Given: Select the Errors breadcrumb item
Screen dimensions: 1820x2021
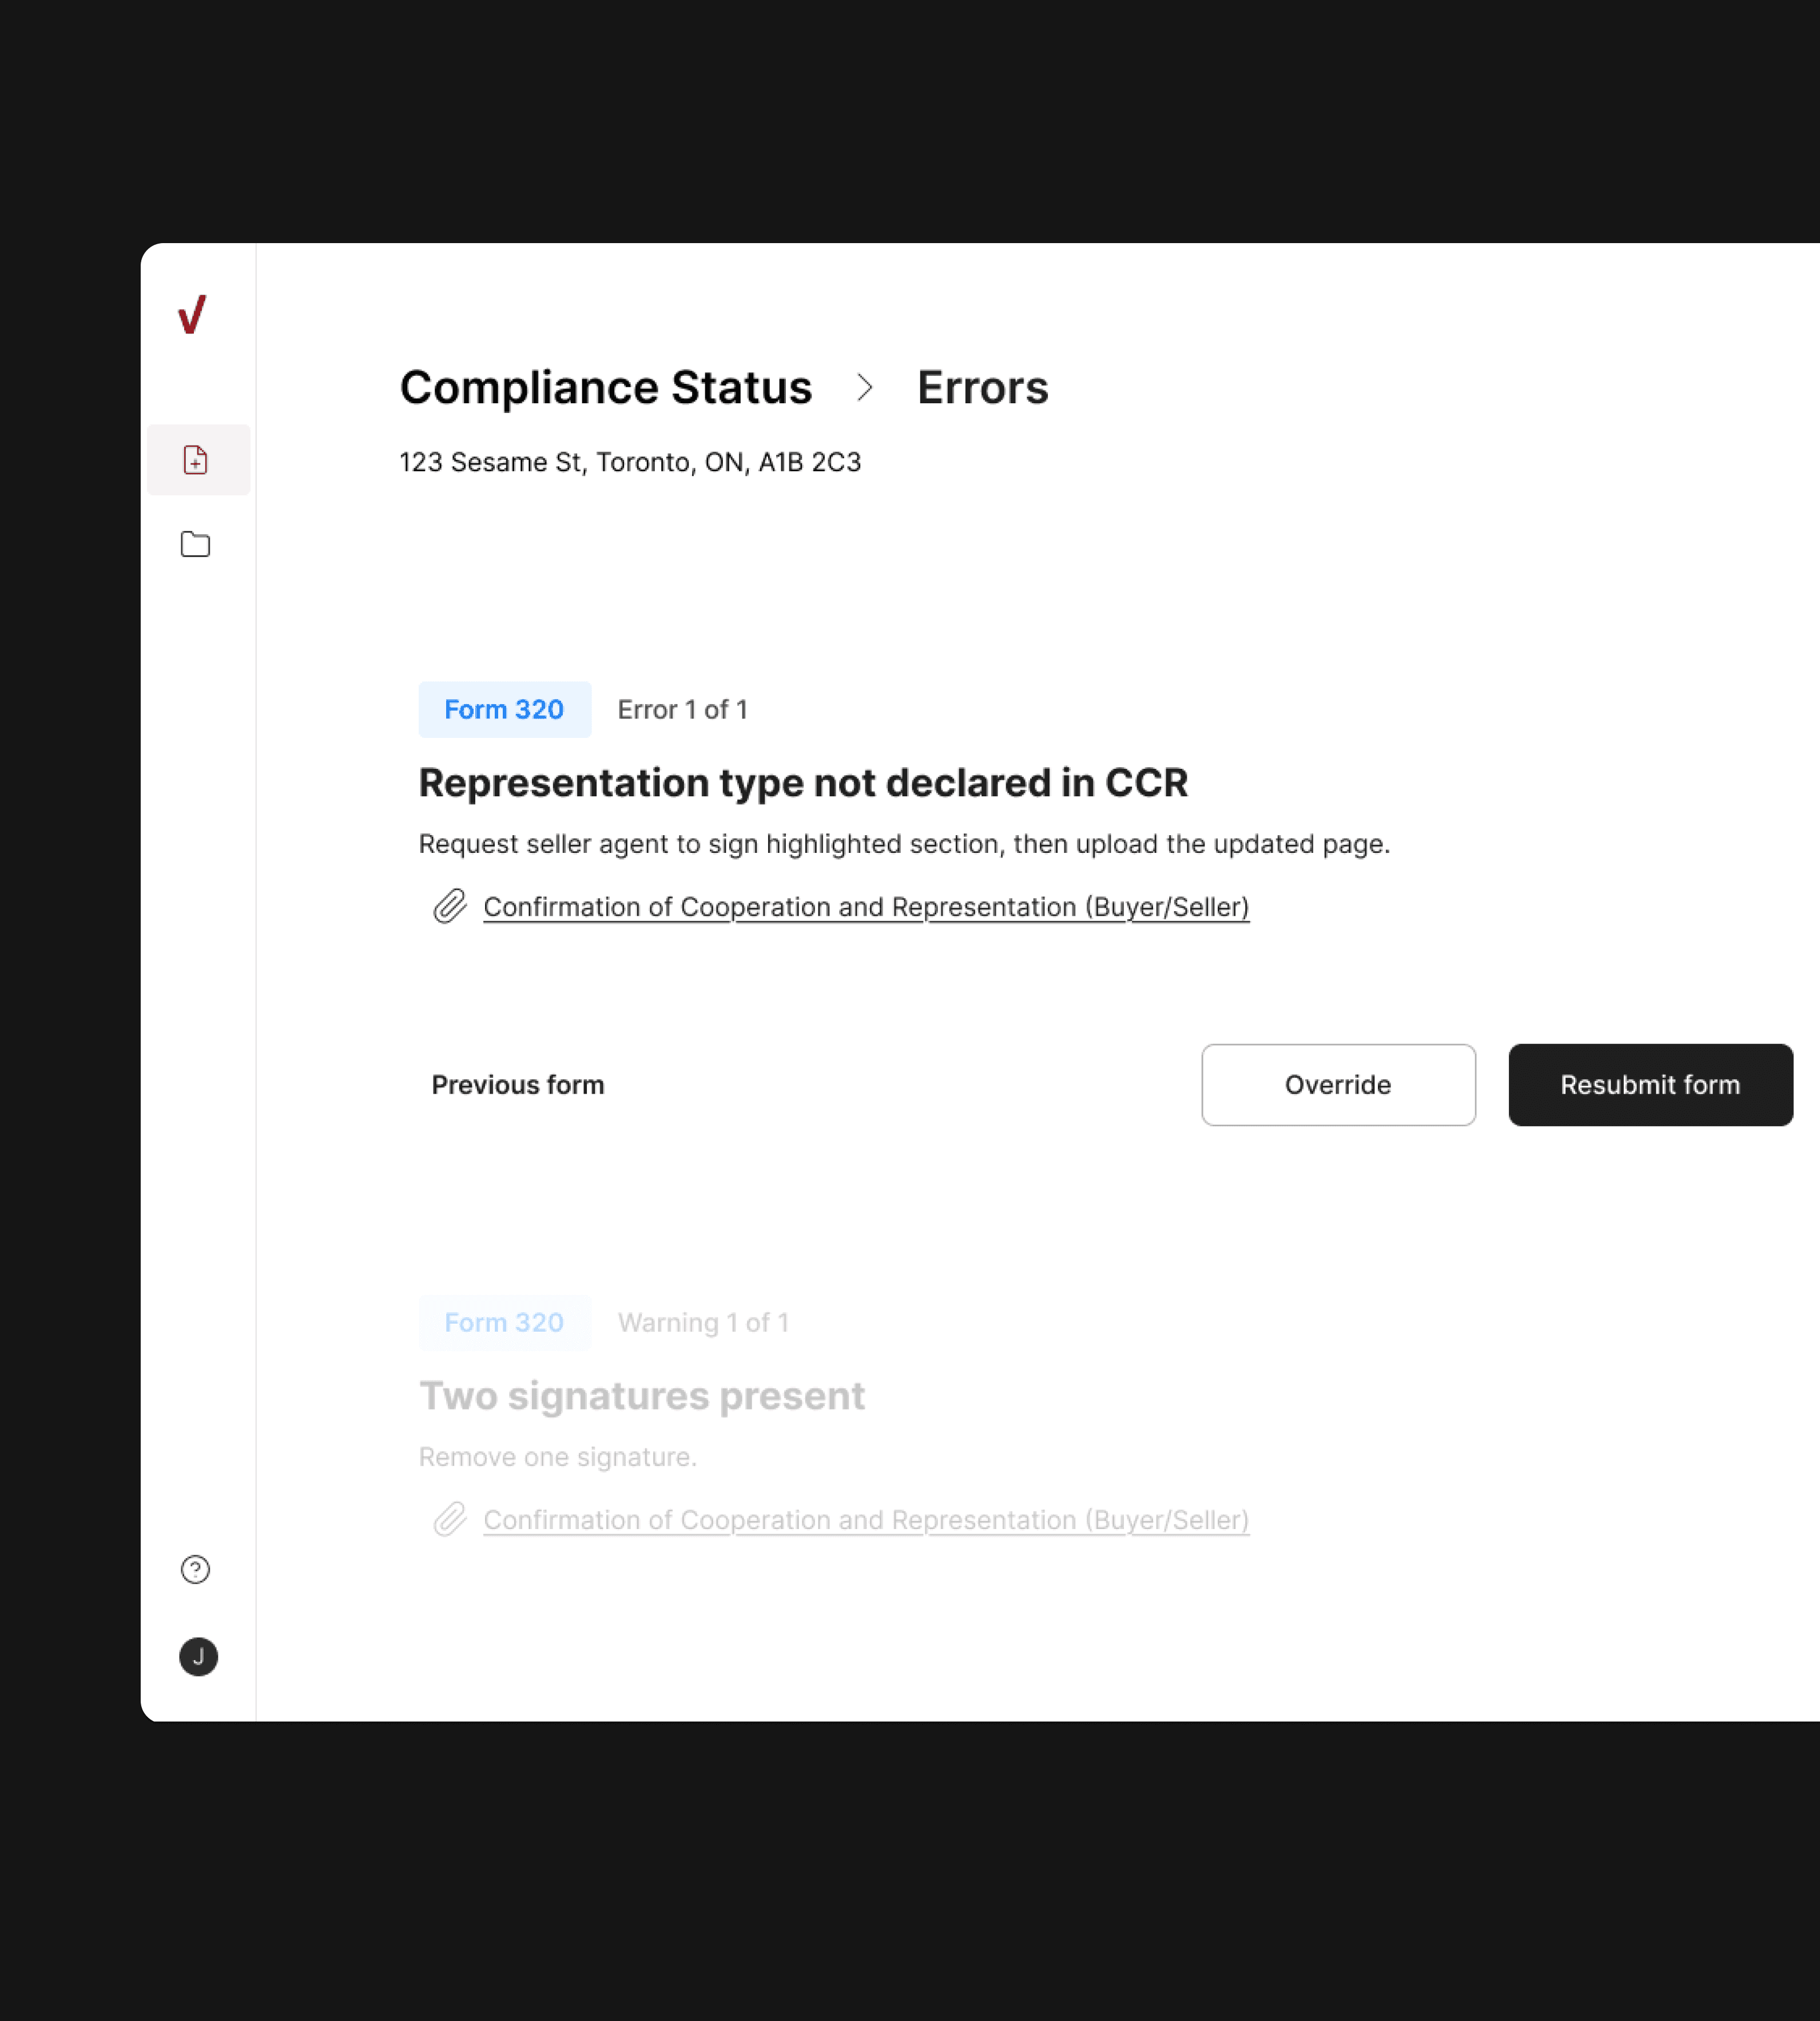Looking at the screenshot, I should [x=982, y=388].
